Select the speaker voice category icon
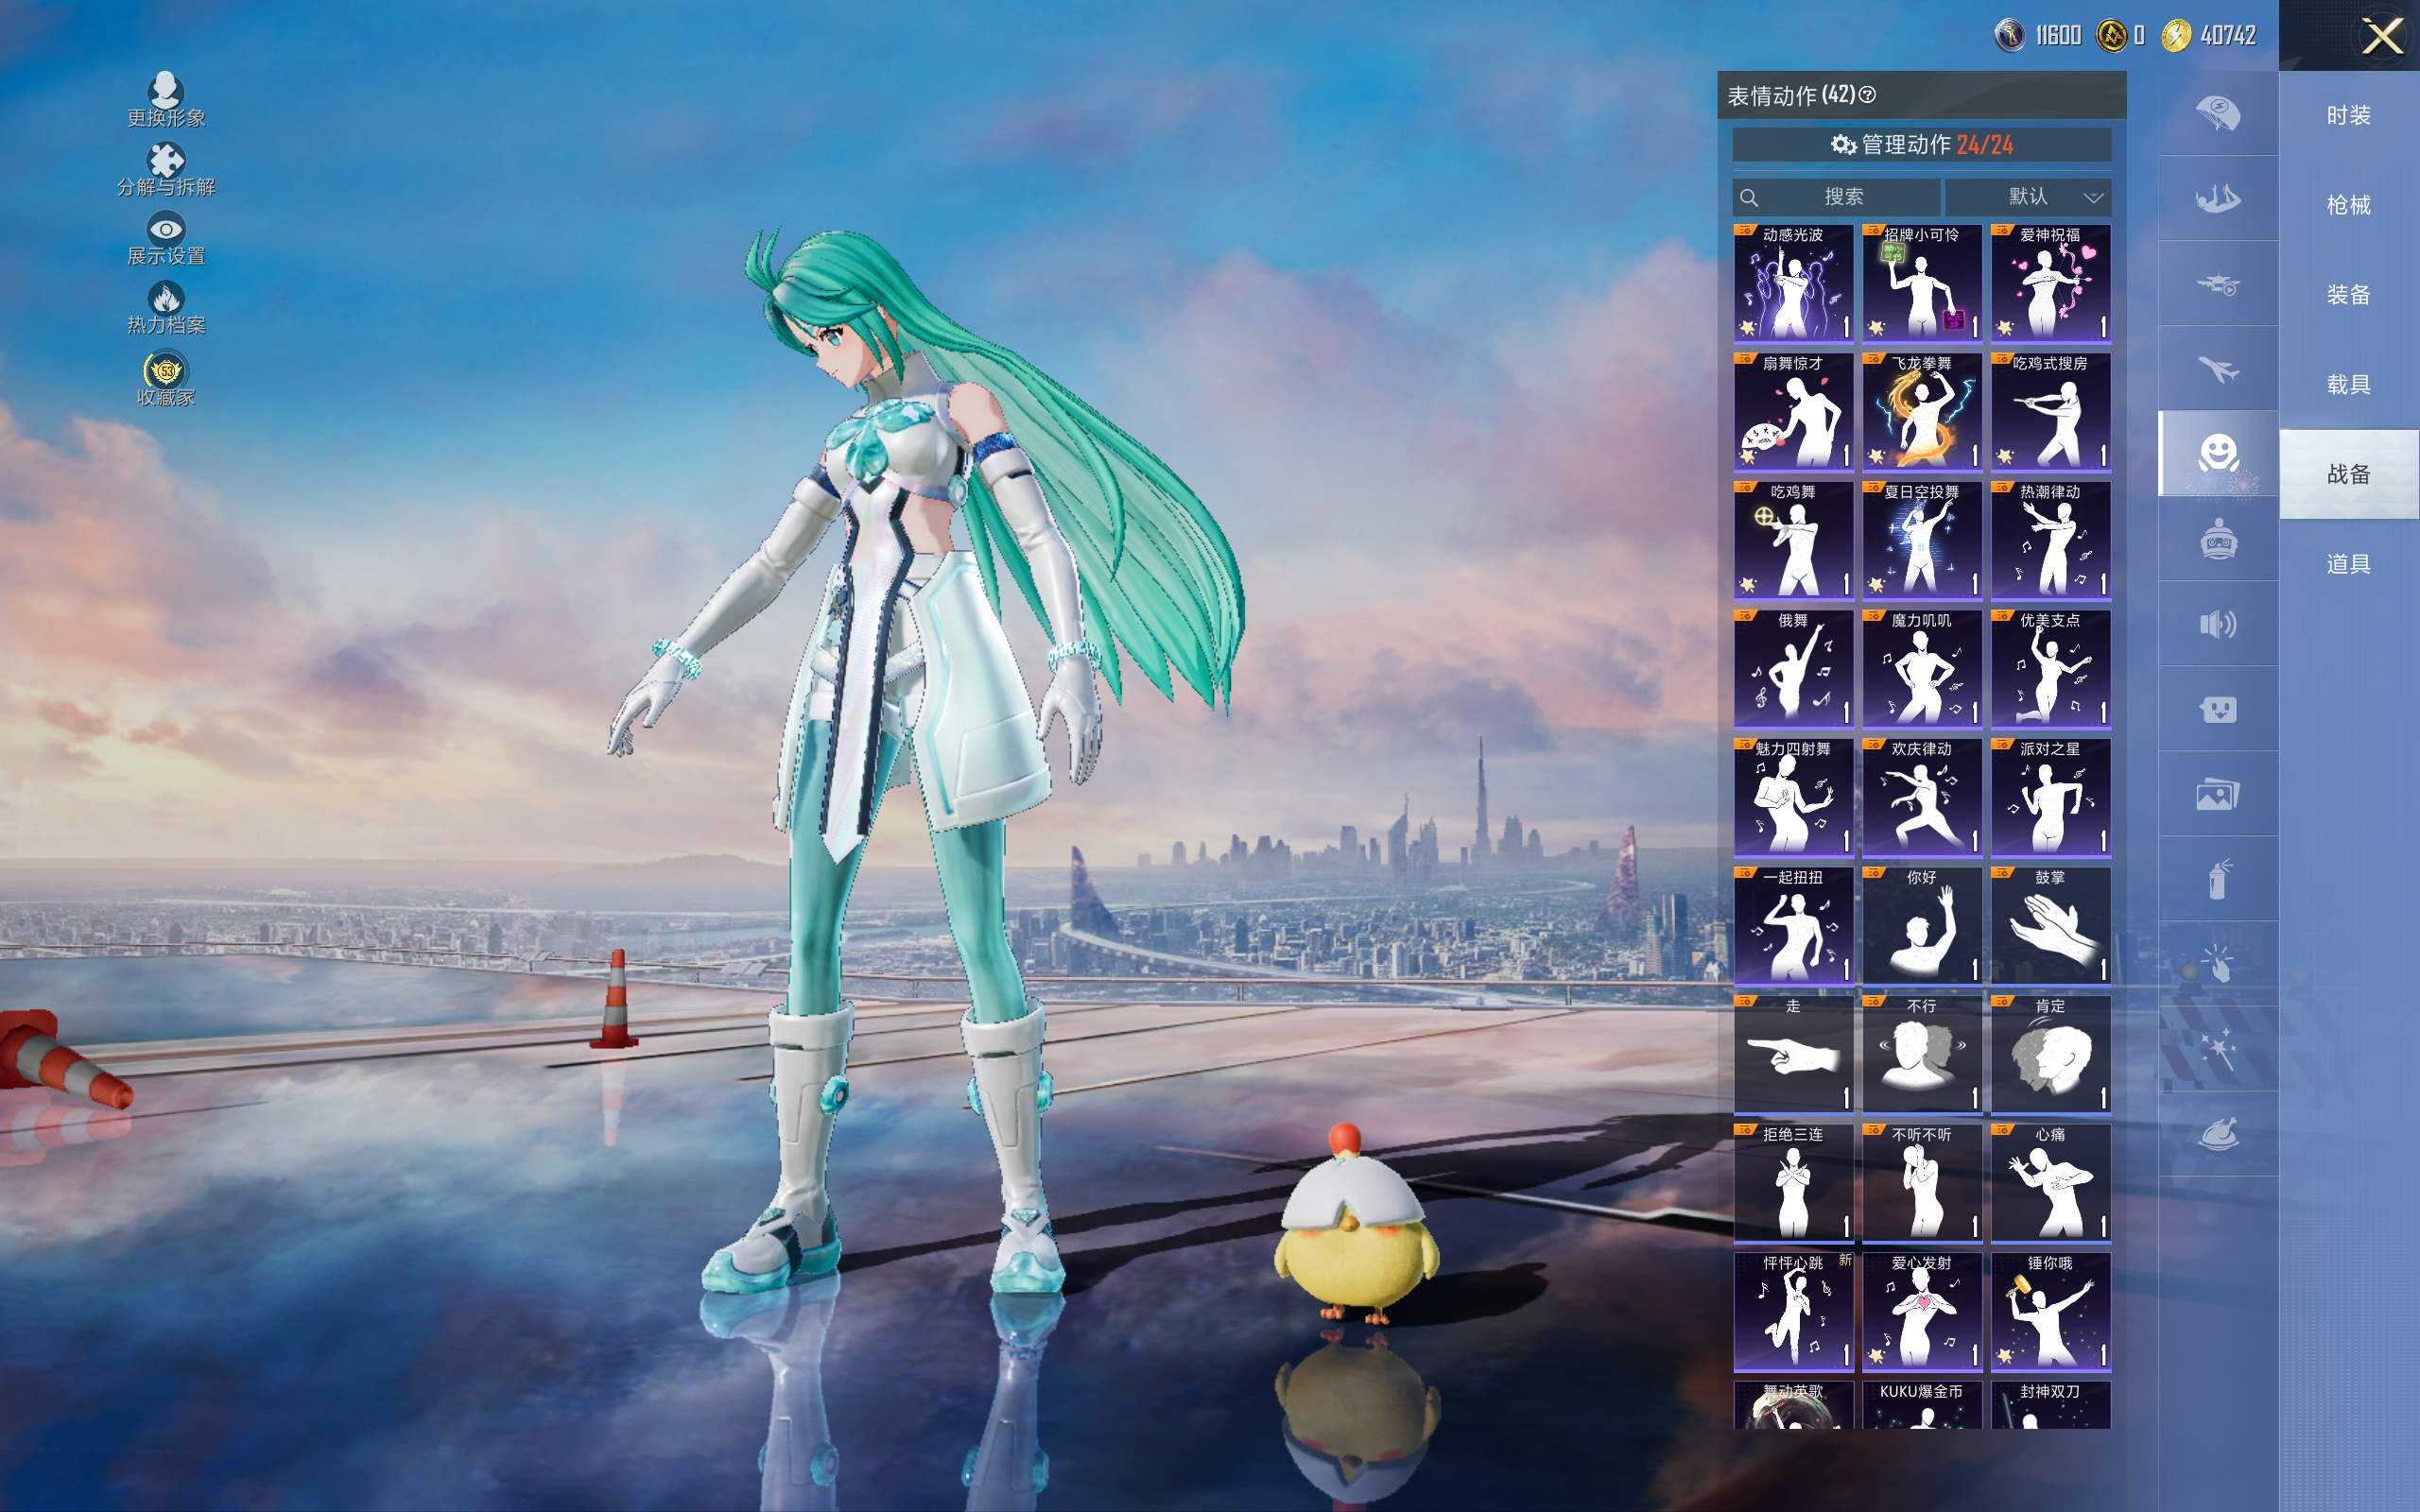This screenshot has height=1512, width=2420. [x=2218, y=624]
